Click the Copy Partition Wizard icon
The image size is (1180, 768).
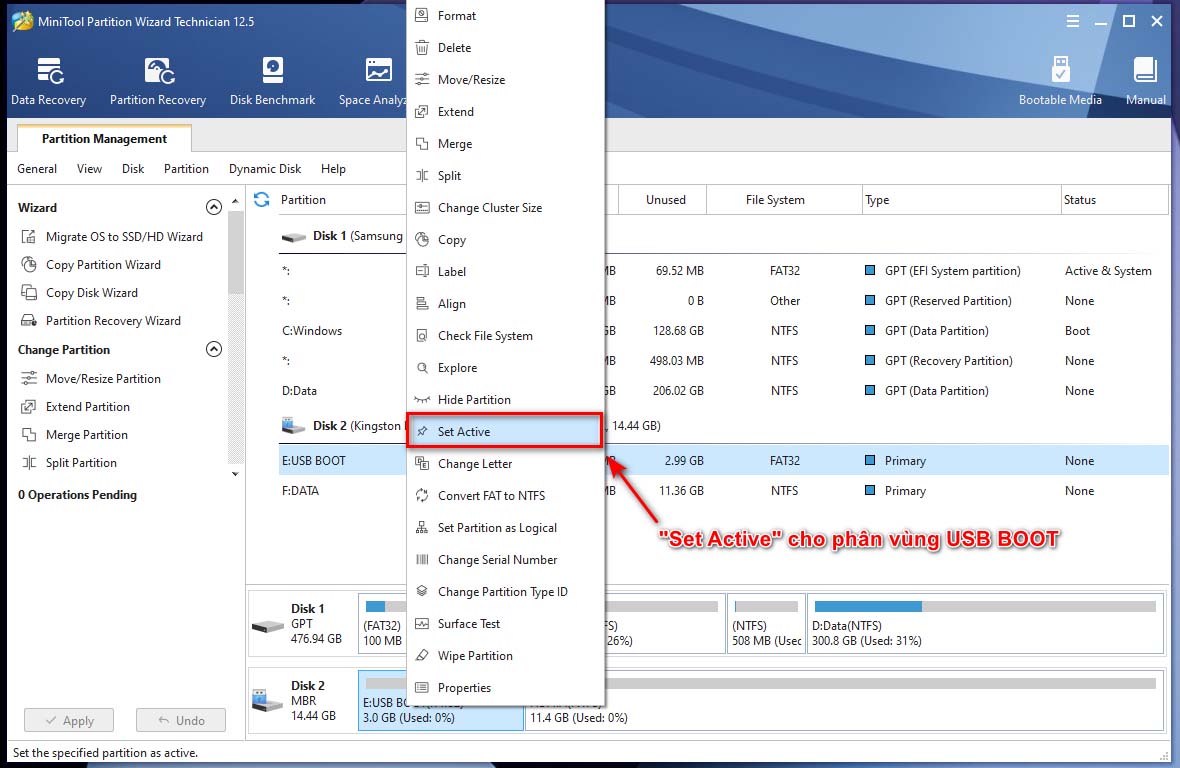29,265
